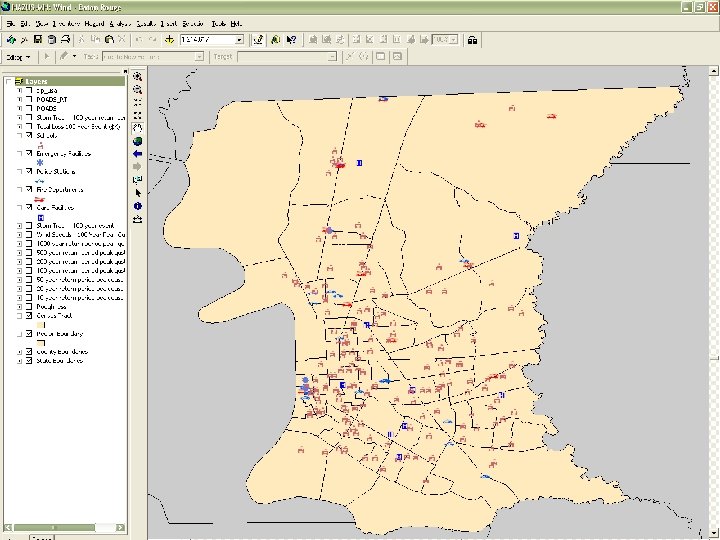Select the Identify info tool
This screenshot has width=720, height=540.
point(137,205)
